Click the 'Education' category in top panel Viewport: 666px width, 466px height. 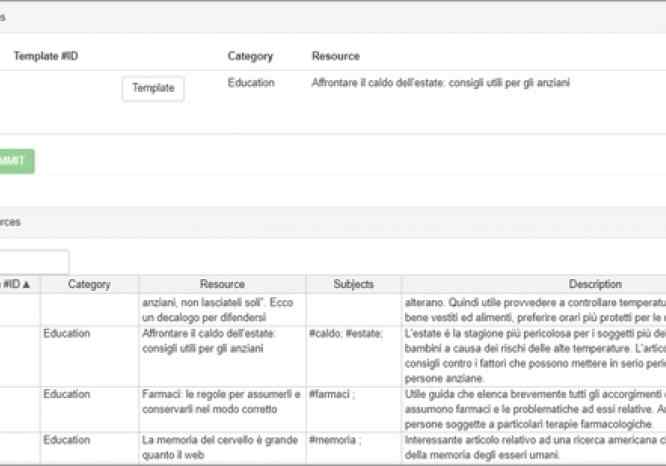tap(251, 83)
